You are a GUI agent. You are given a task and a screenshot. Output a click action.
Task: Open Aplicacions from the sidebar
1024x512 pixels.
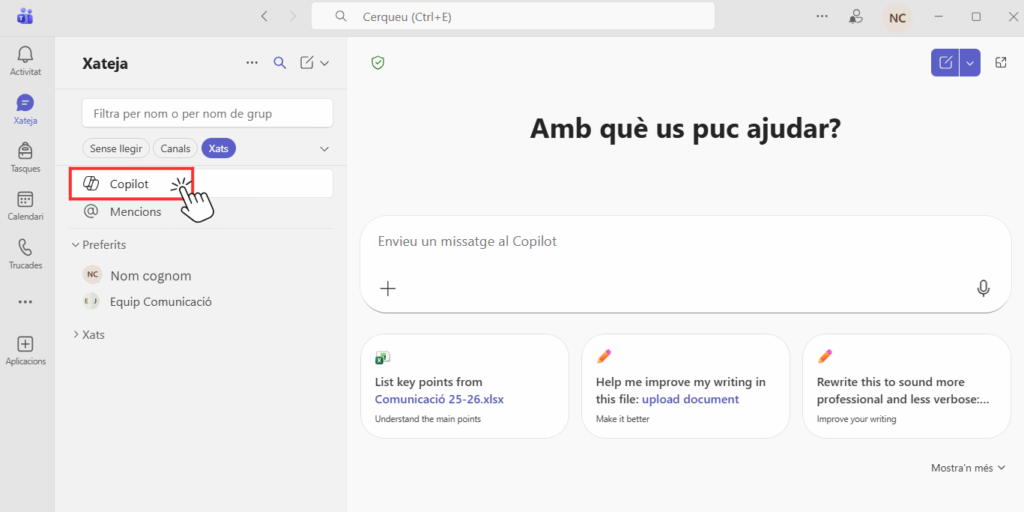coord(25,349)
